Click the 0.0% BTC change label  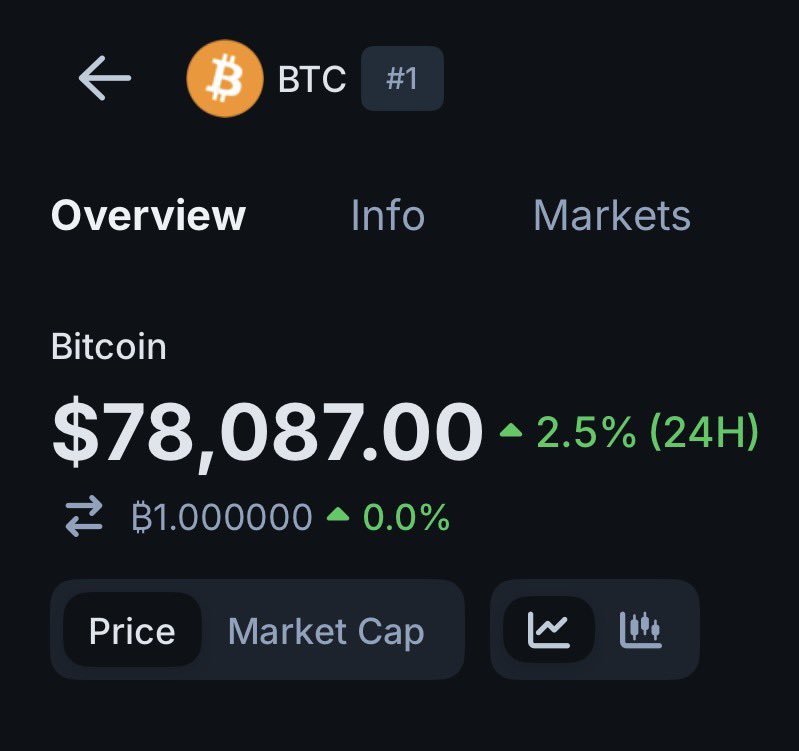pos(406,517)
